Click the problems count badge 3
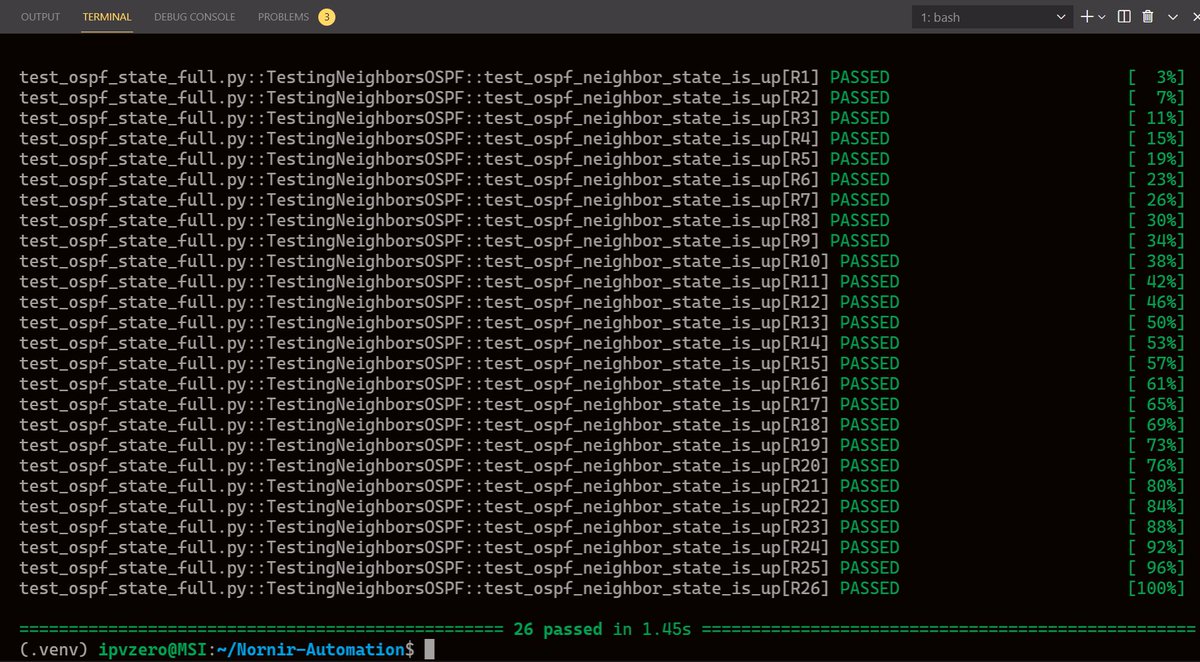The width and height of the screenshot is (1200, 662). 326,17
